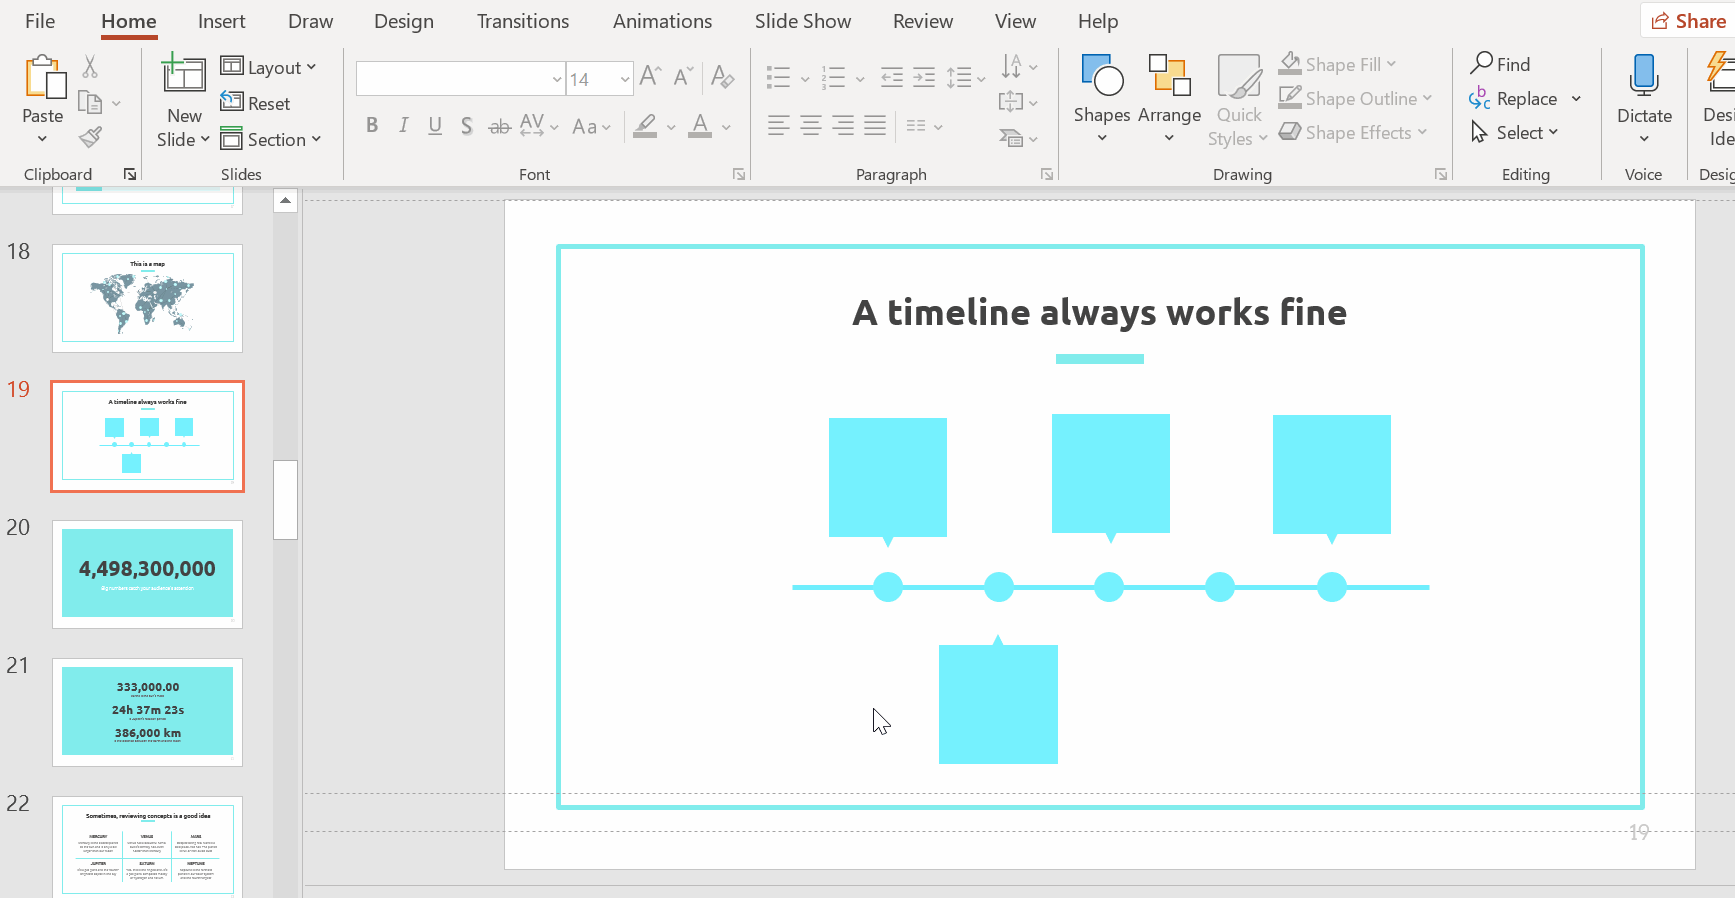Open Character Spacing dropdown
The image size is (1735, 898).
click(x=539, y=125)
